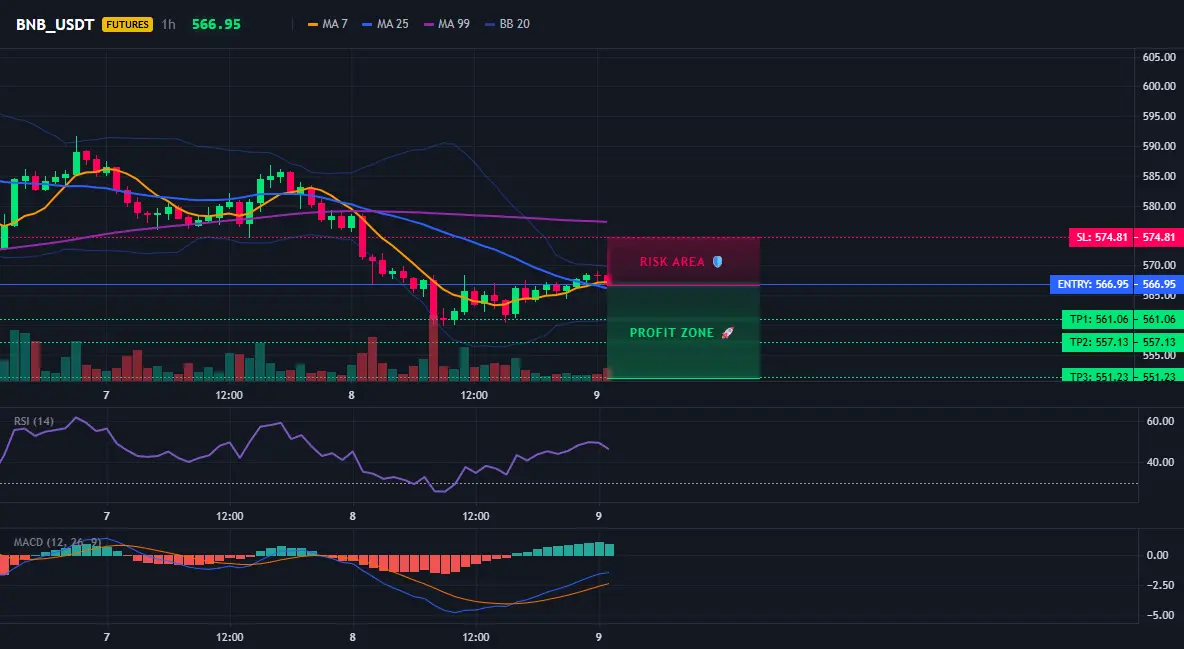The image size is (1184, 649).
Task: Click the TP2: 557.13 label
Action: [1096, 342]
